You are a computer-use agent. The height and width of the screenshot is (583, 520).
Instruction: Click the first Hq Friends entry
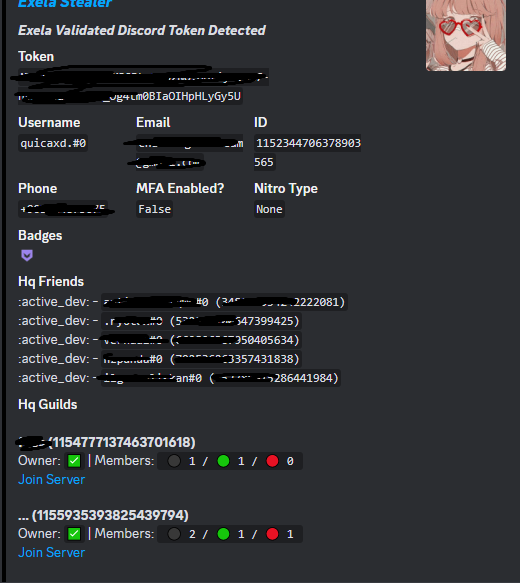[x=224, y=302]
